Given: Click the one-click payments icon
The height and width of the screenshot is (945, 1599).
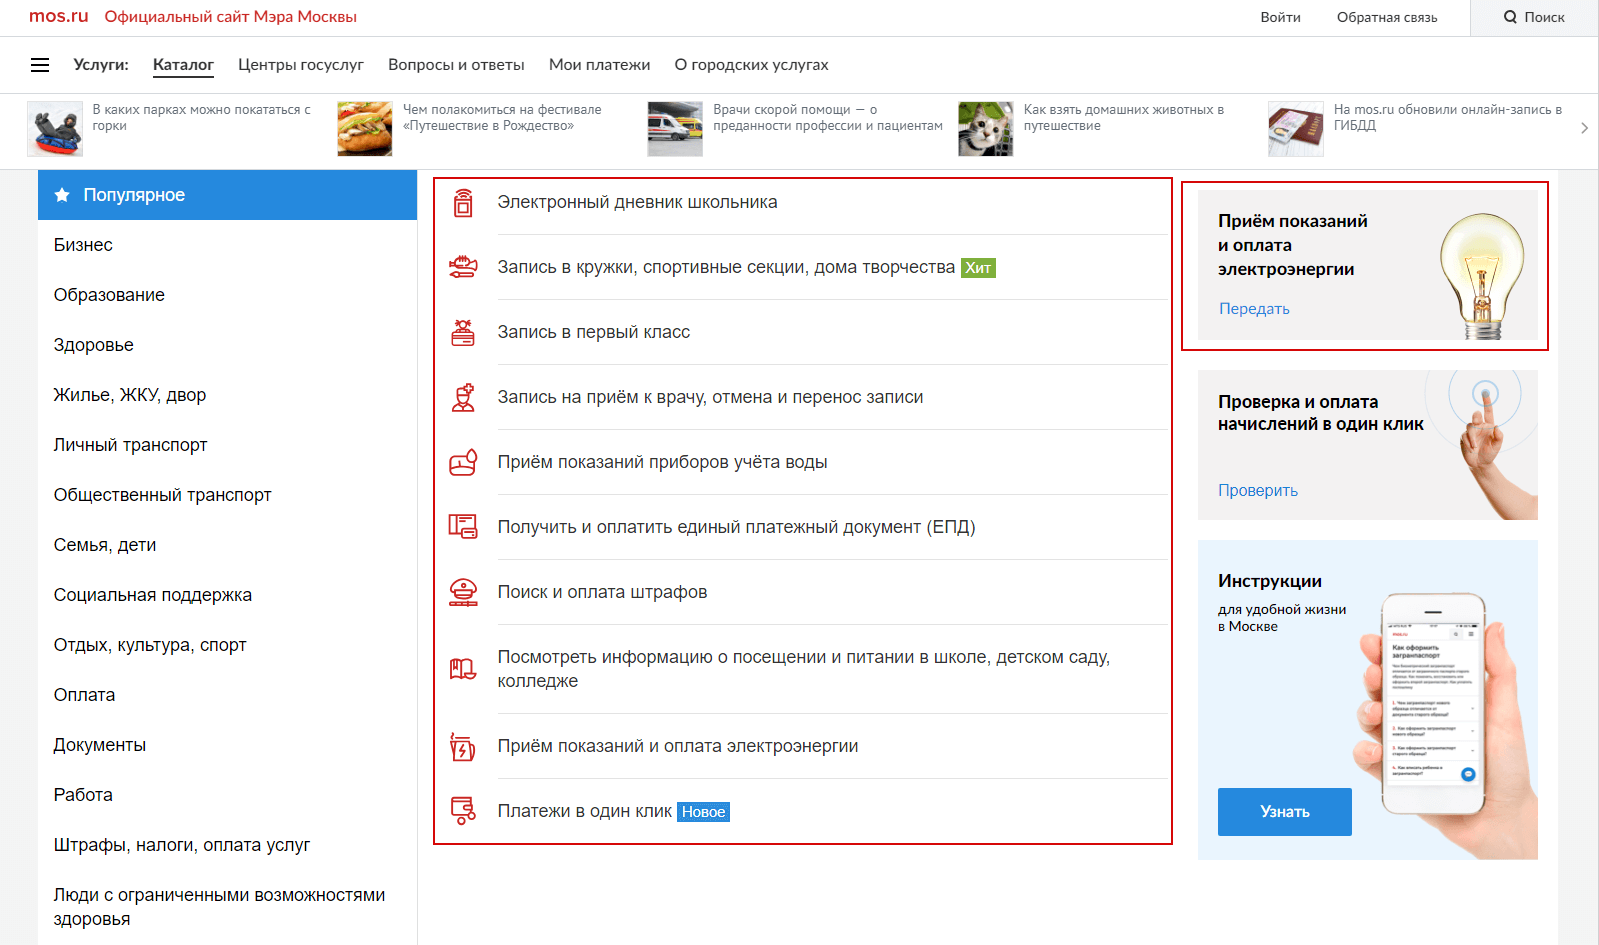Looking at the screenshot, I should tap(463, 811).
